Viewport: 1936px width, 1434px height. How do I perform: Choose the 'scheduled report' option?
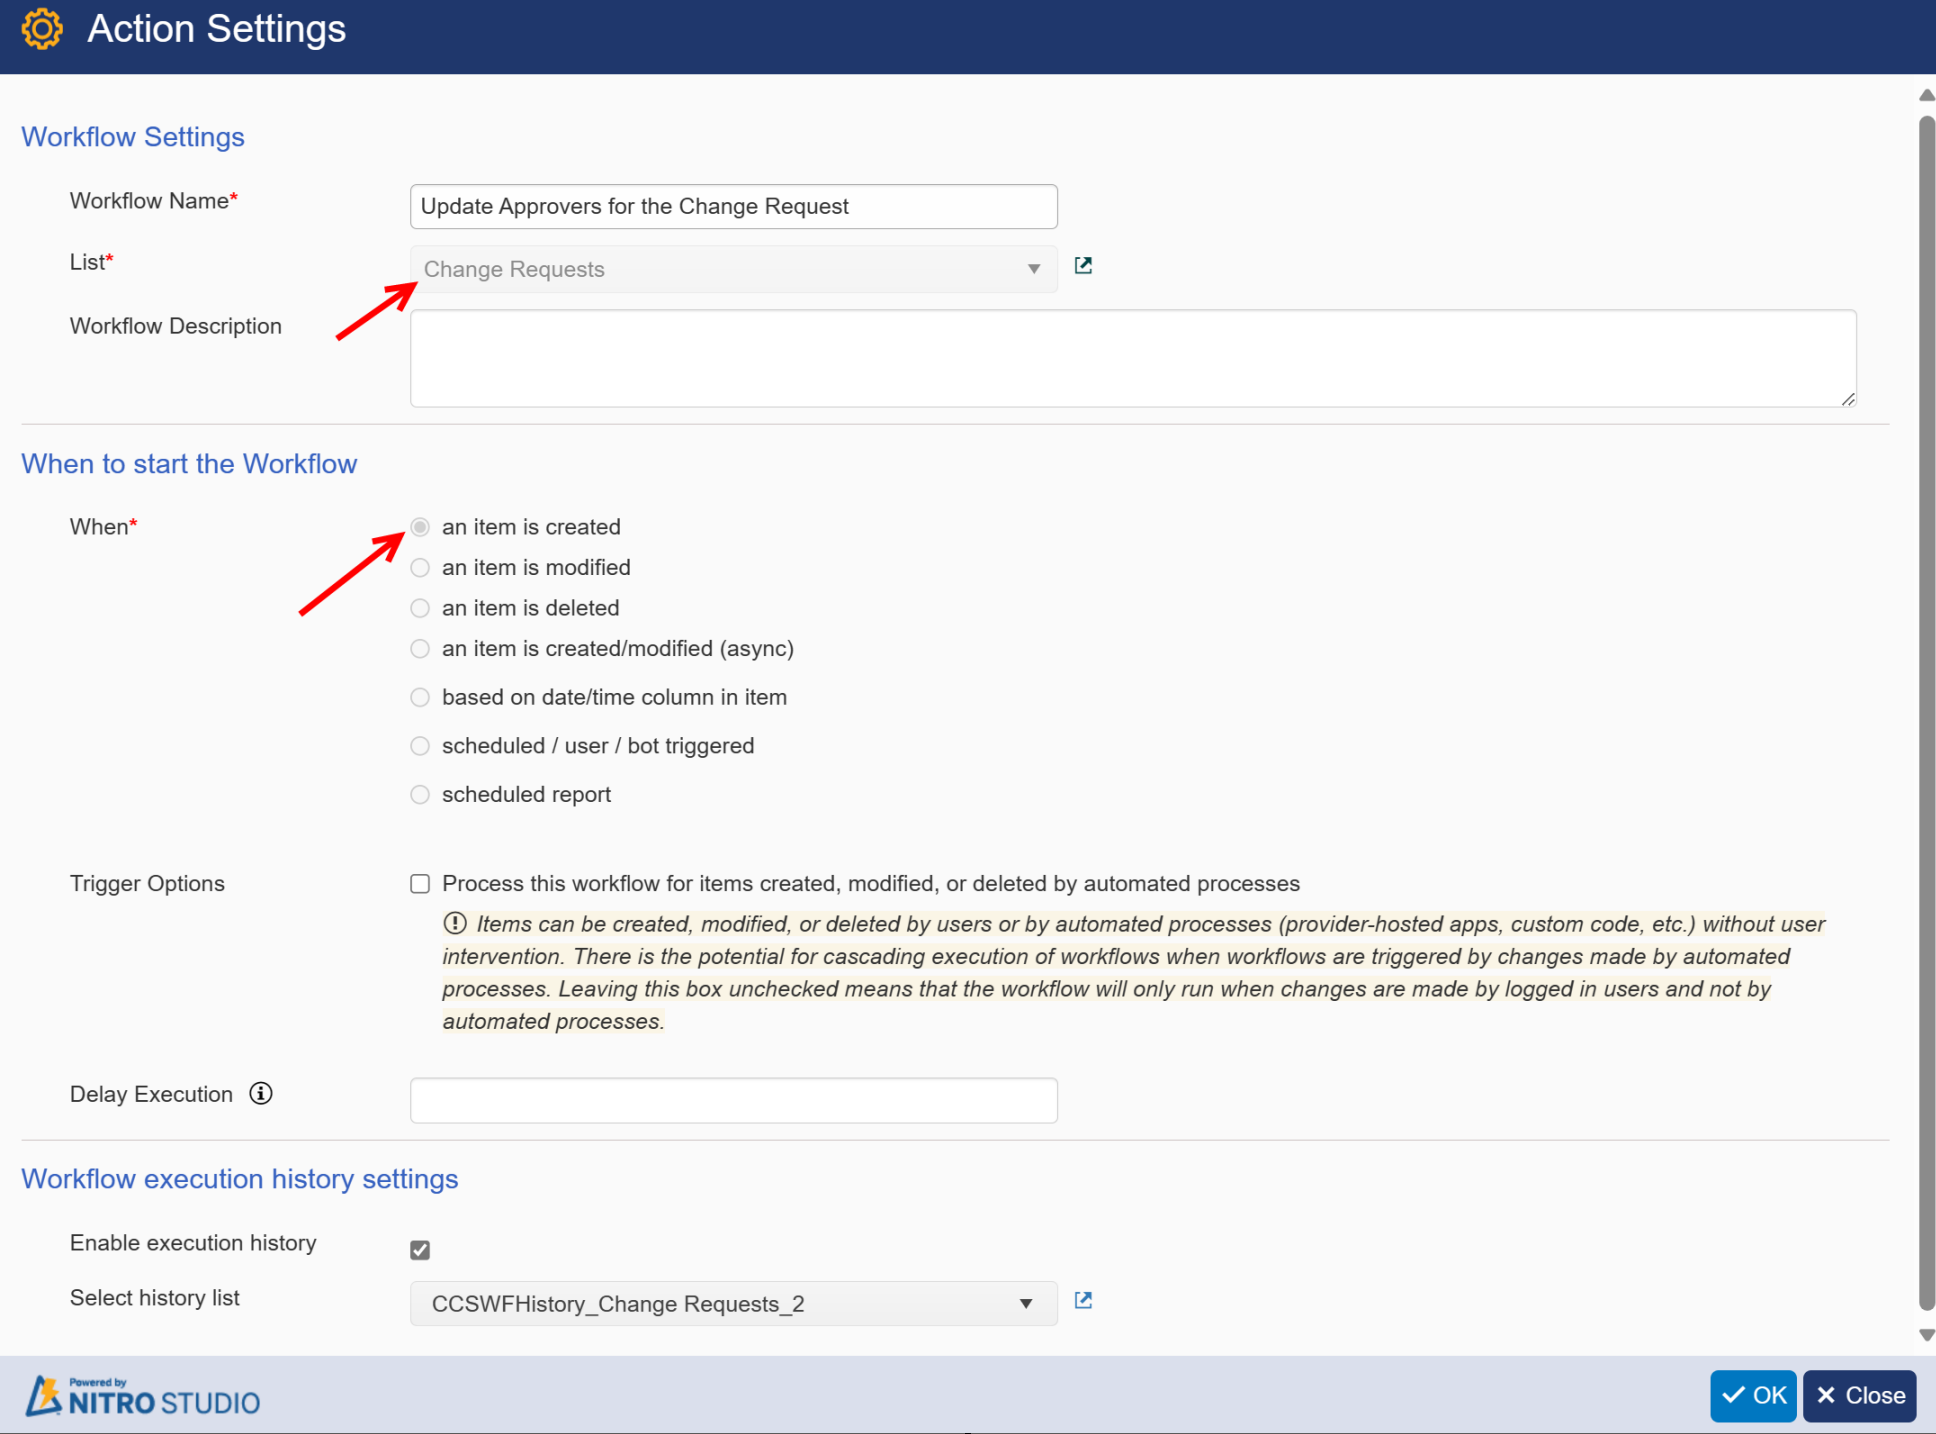(x=420, y=794)
